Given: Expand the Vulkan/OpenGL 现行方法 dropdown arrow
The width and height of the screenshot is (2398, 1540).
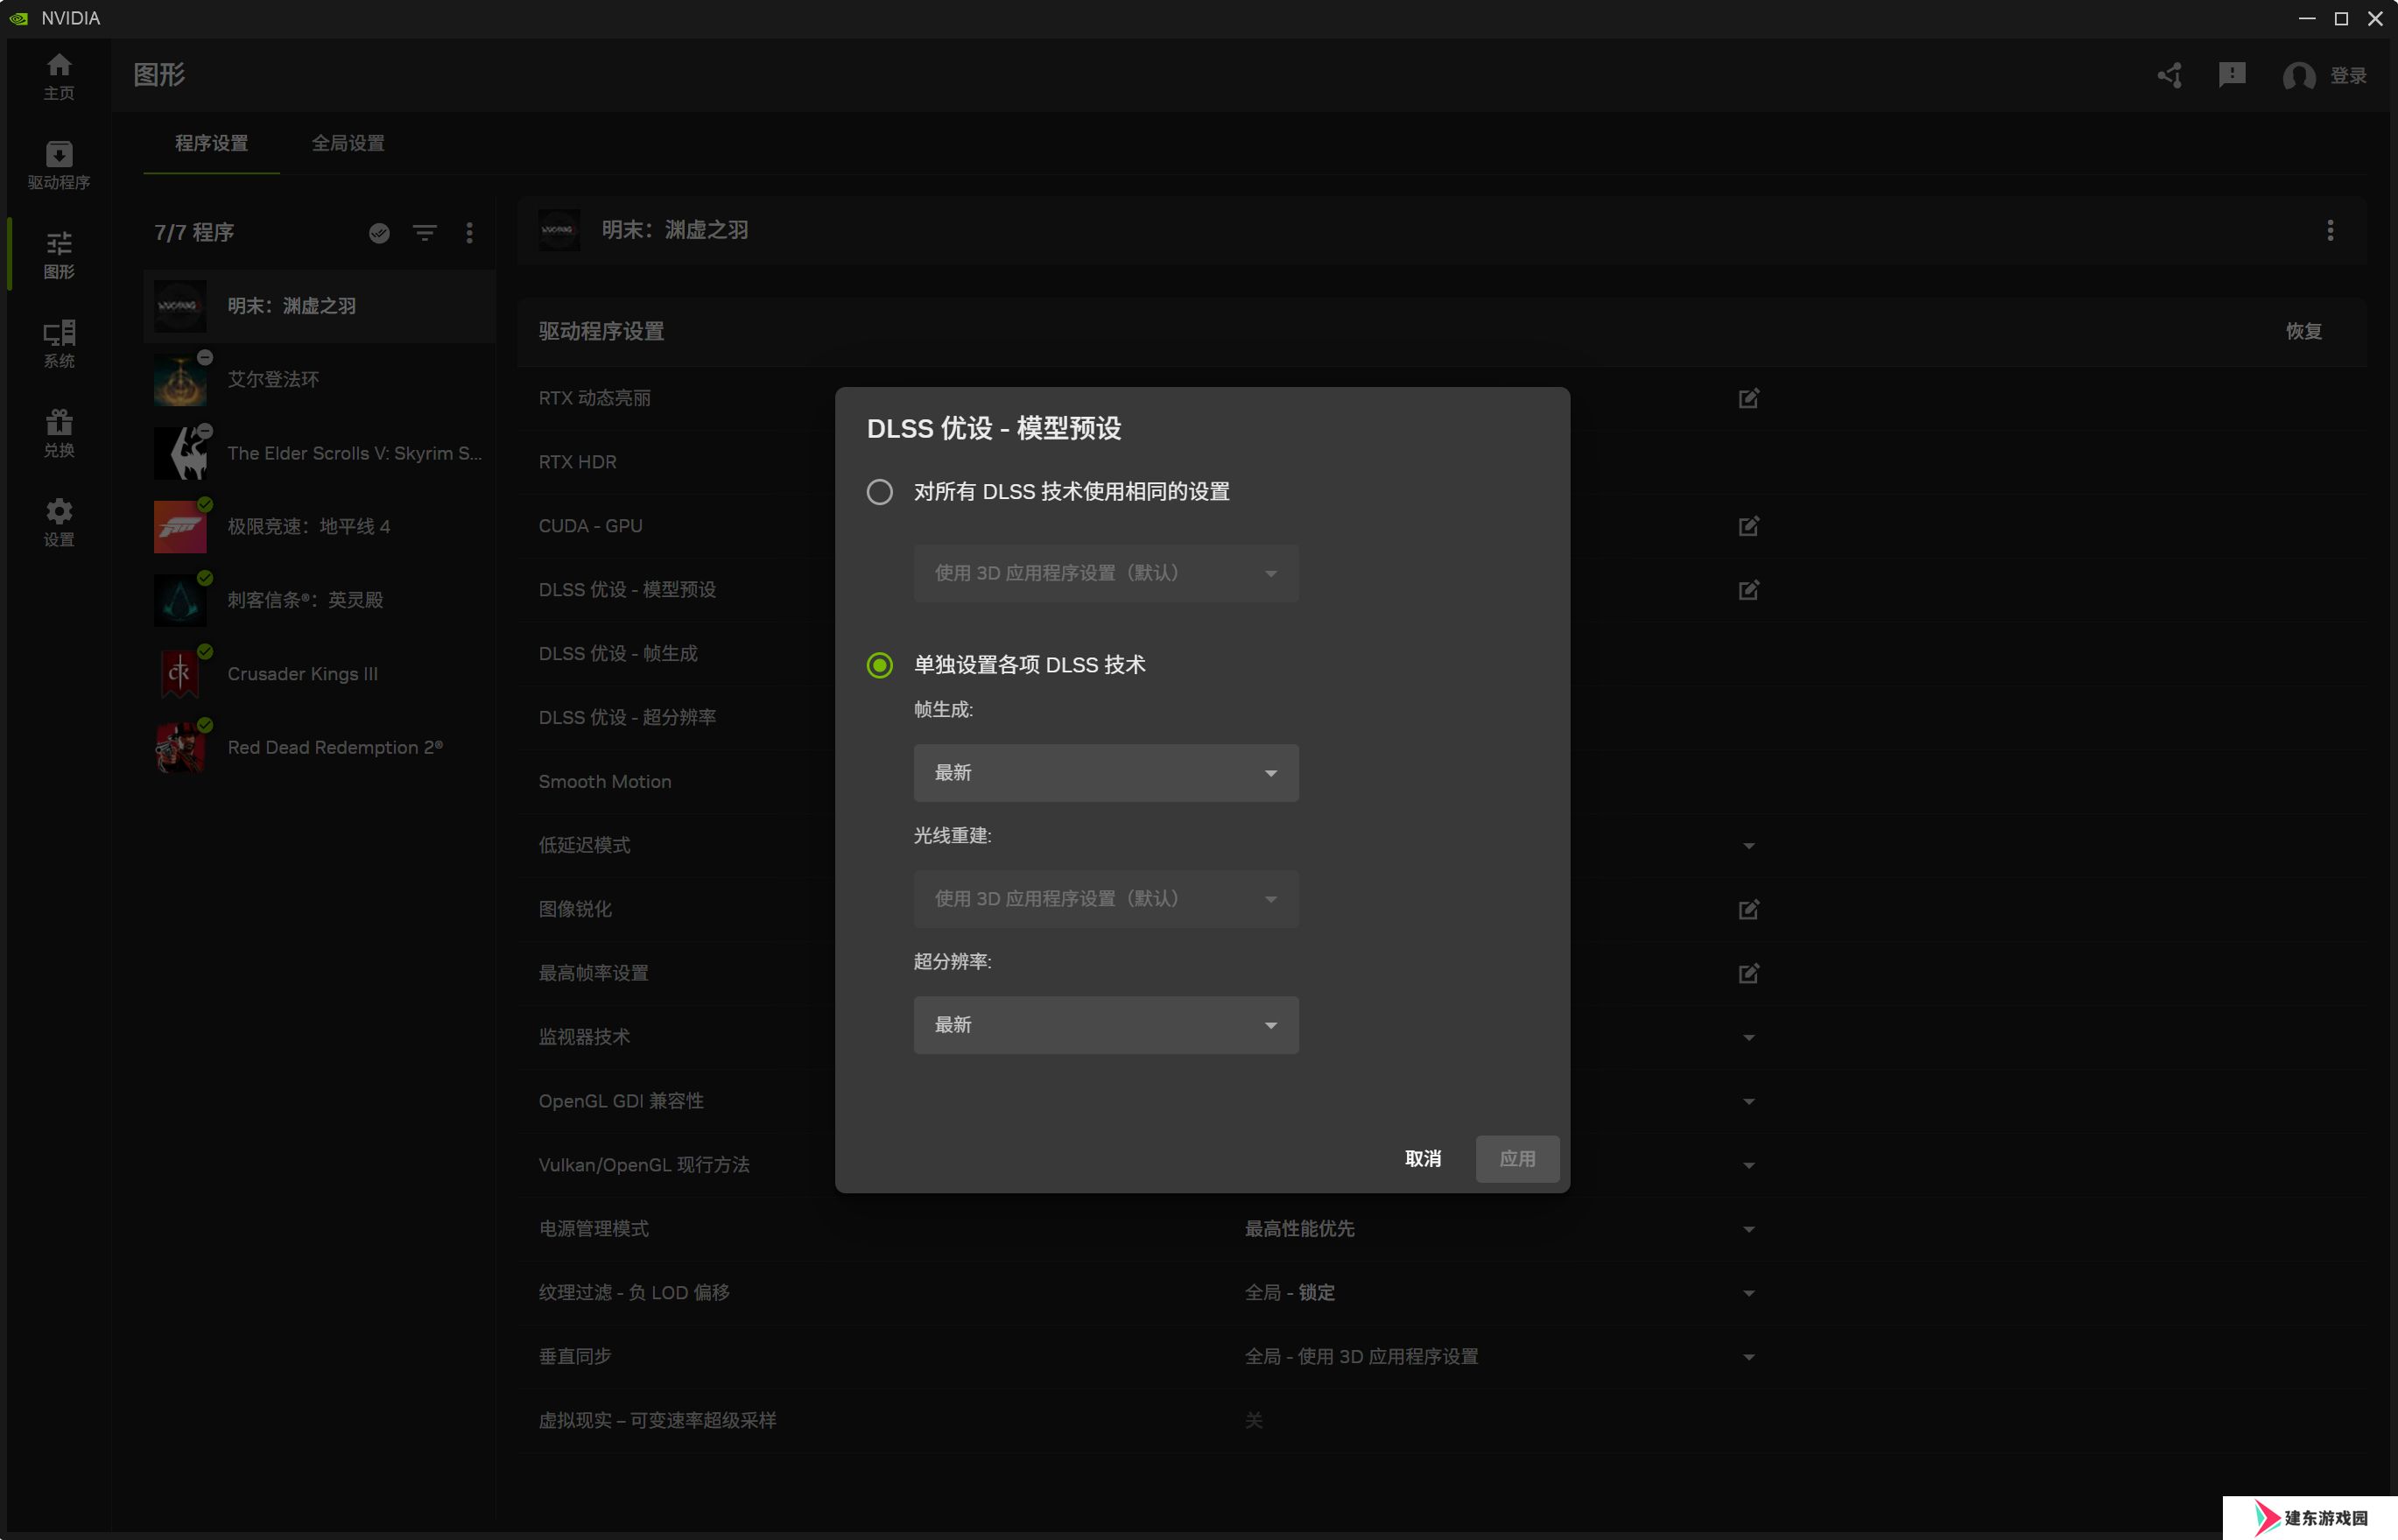Looking at the screenshot, I should click(1748, 1166).
